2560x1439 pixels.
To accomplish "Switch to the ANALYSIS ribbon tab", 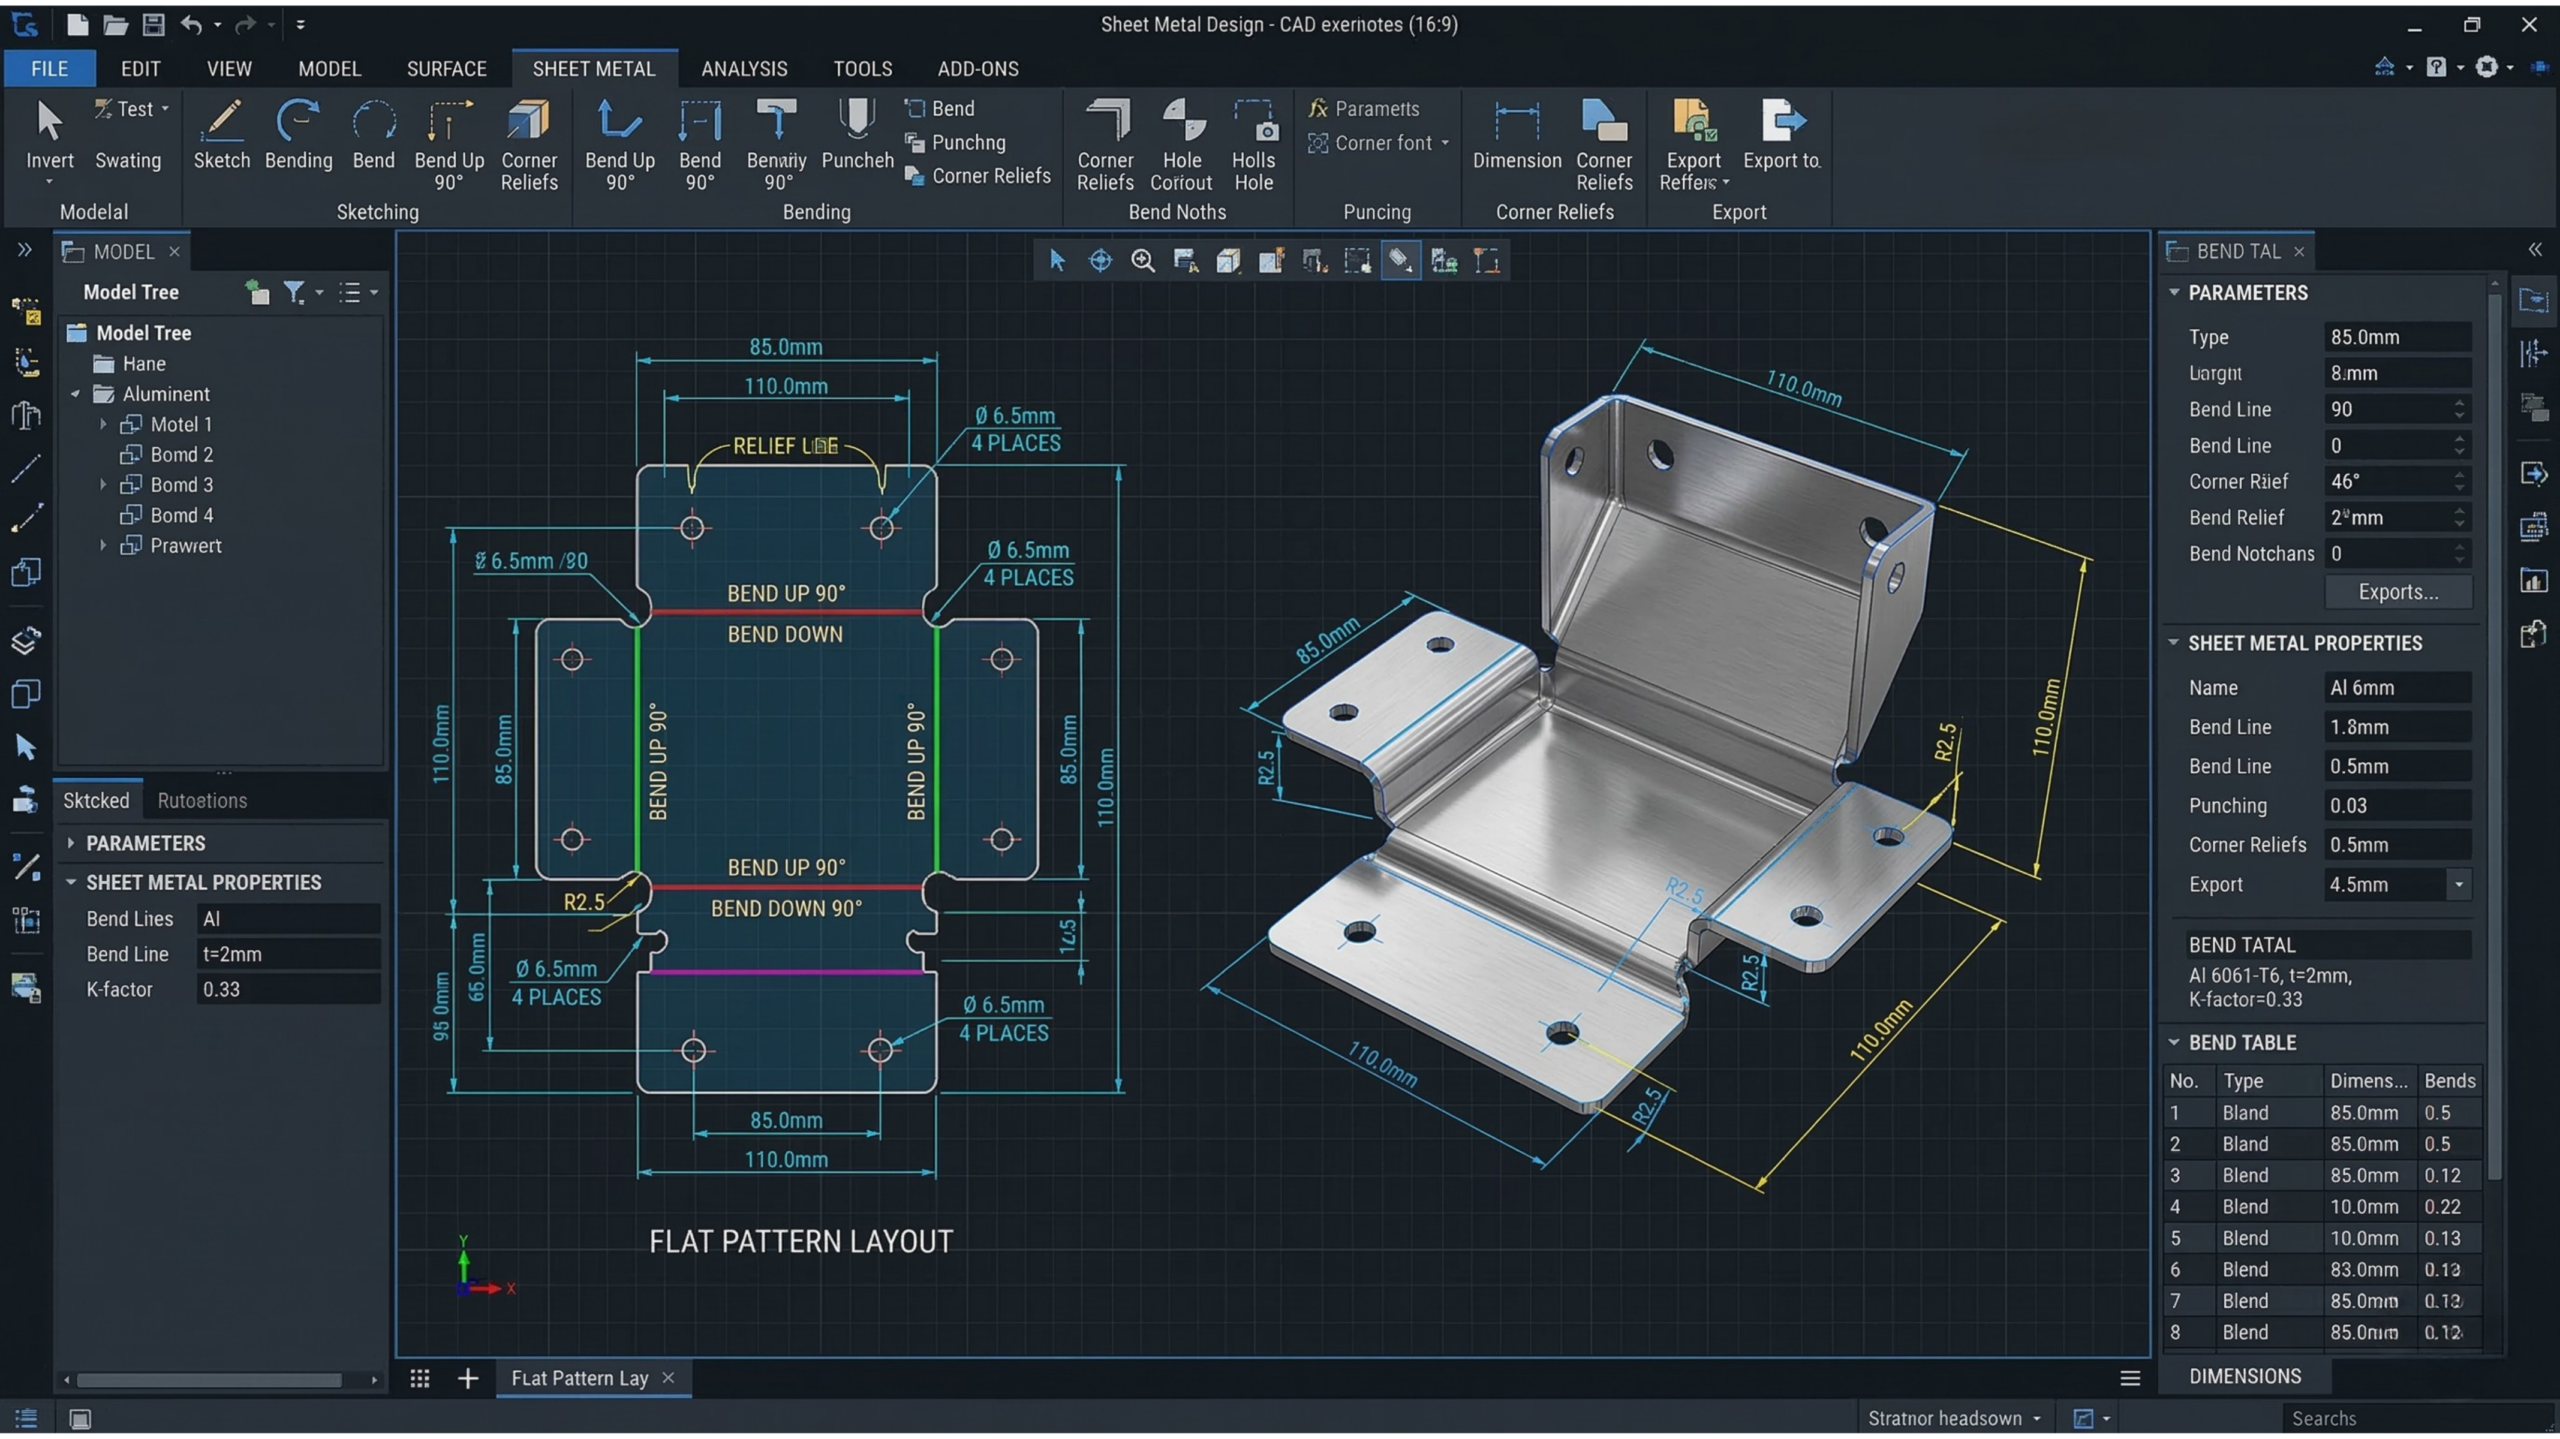I will click(x=744, y=68).
